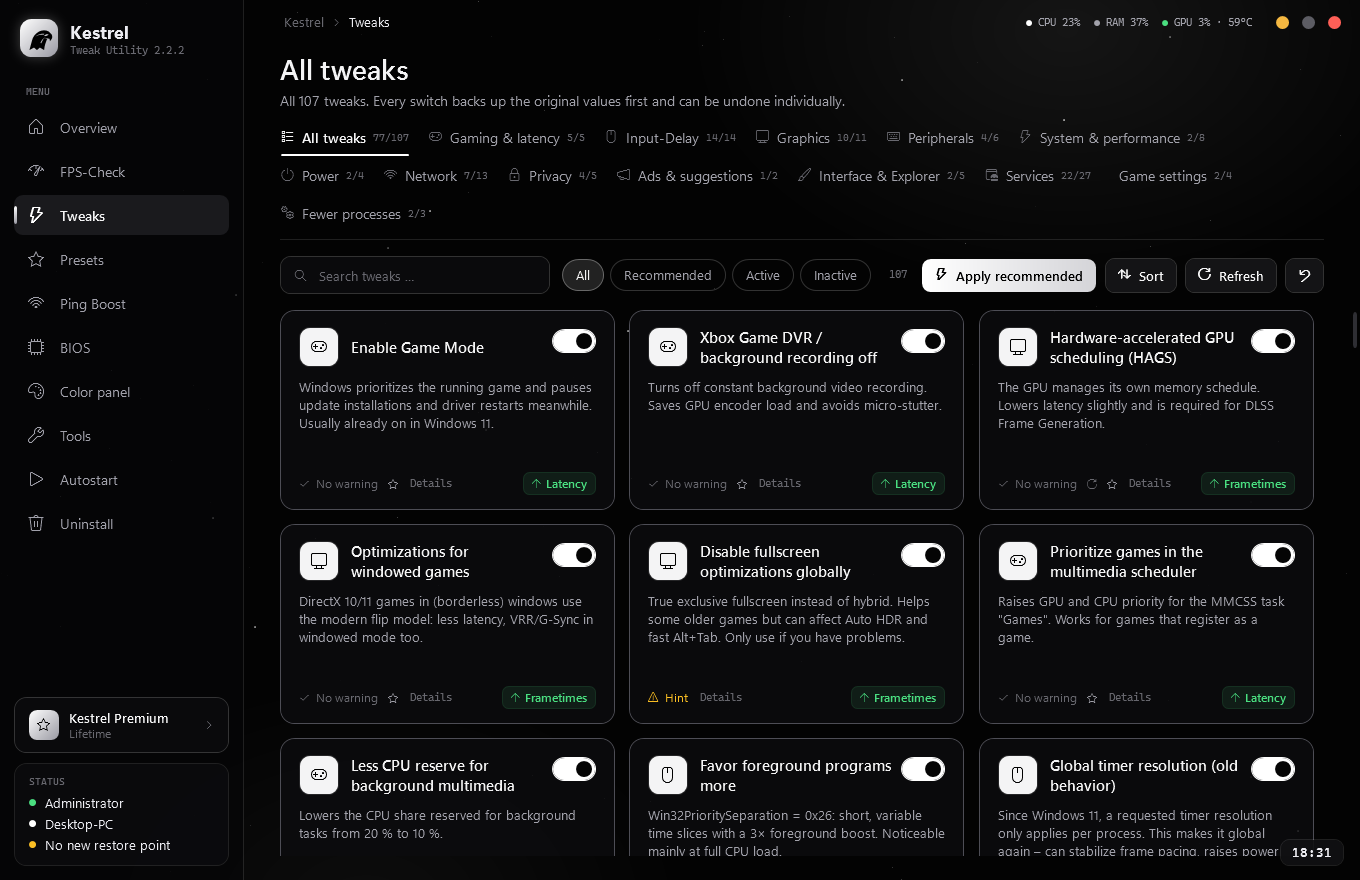The height and width of the screenshot is (880, 1360).
Task: Open Ping Boost via its signal icon
Action: 36,304
